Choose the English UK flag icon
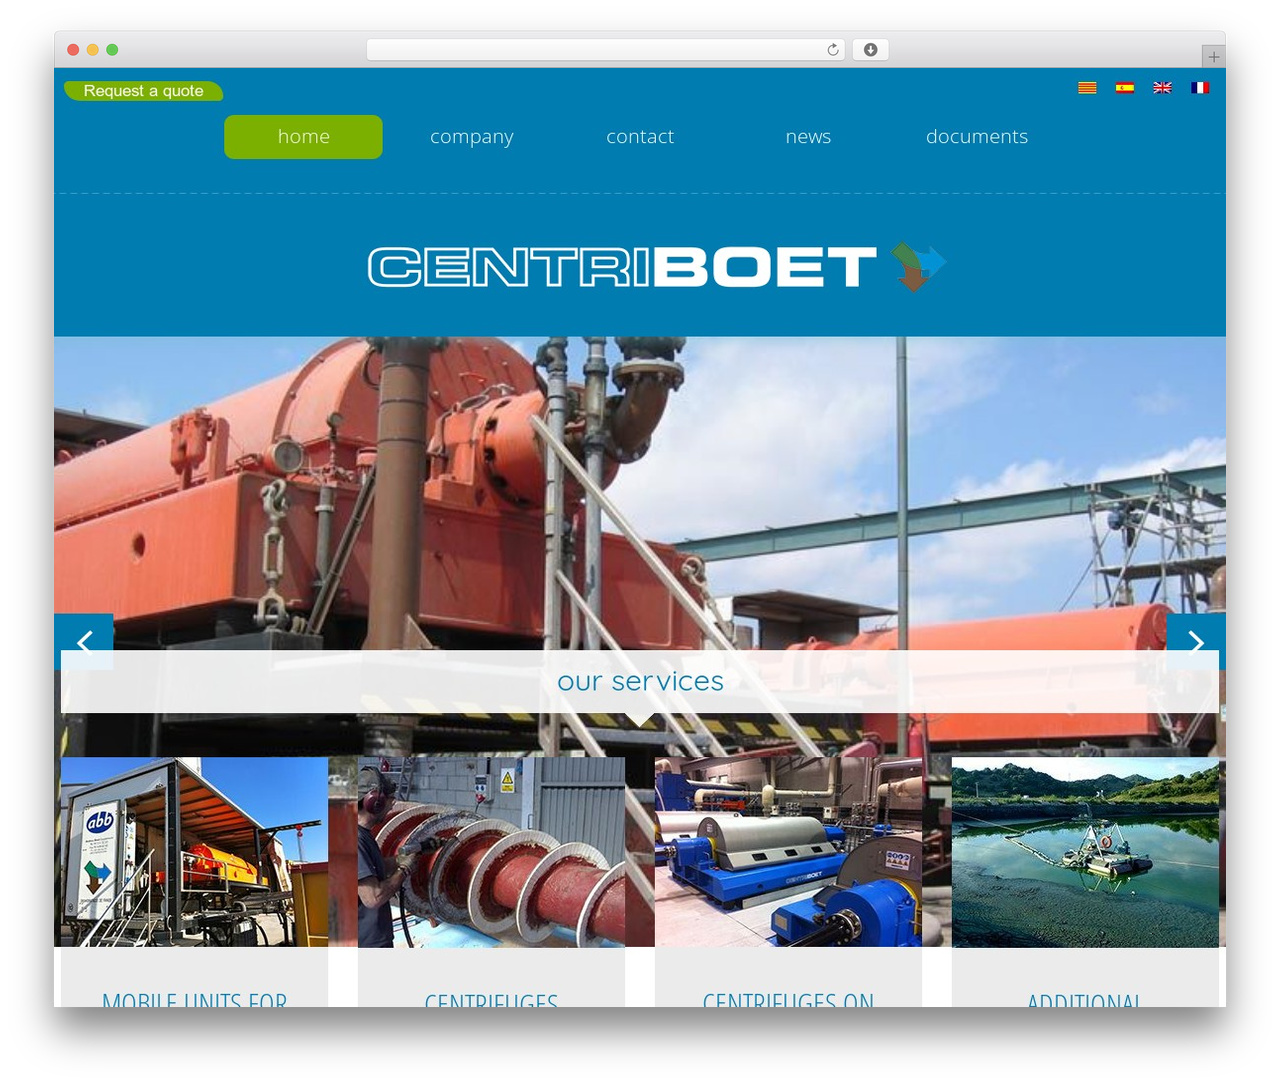This screenshot has height=1084, width=1280. coord(1162,88)
